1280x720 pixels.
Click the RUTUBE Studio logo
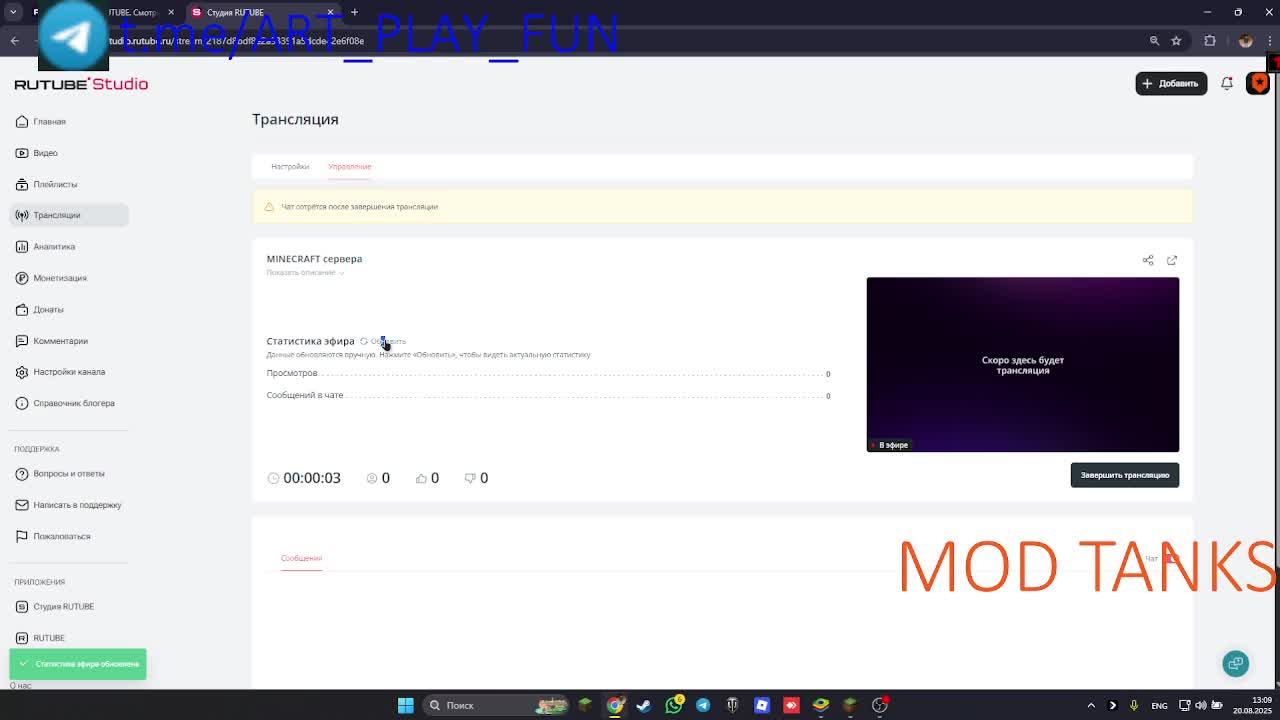click(81, 84)
